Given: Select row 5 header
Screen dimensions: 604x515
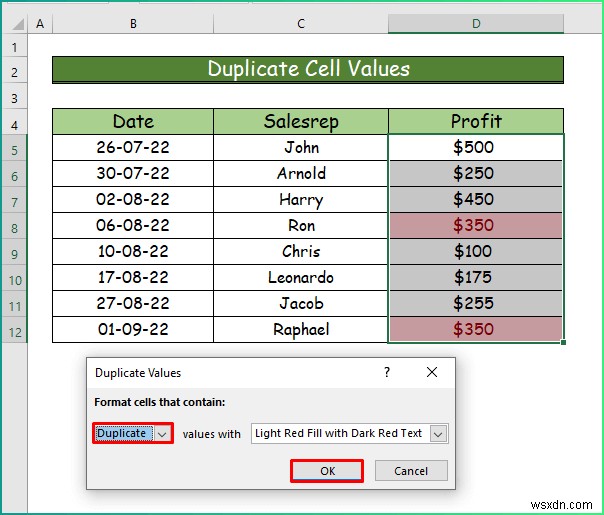Looking at the screenshot, I should point(14,149).
